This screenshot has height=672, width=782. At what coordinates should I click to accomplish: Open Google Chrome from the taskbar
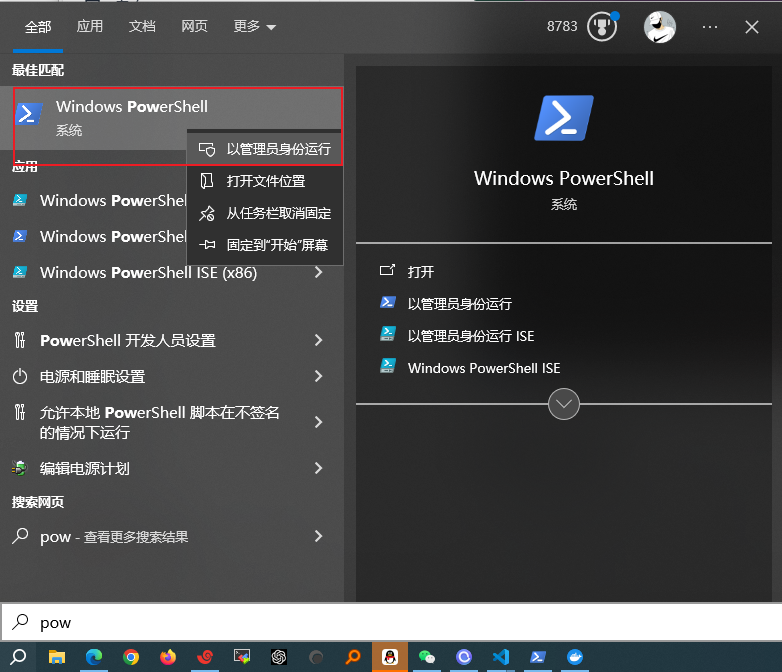click(131, 657)
